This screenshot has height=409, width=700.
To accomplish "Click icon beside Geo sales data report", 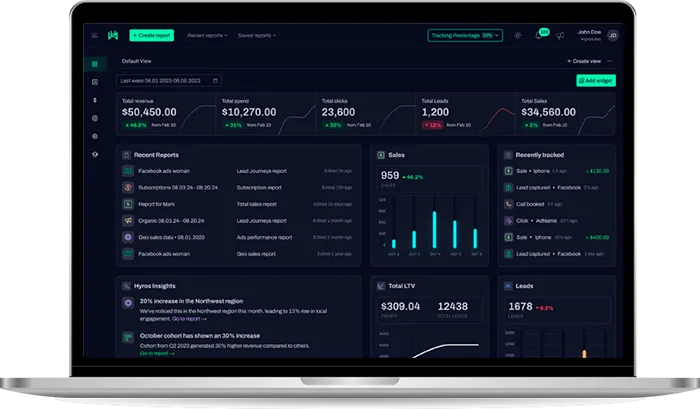I will click(x=128, y=237).
